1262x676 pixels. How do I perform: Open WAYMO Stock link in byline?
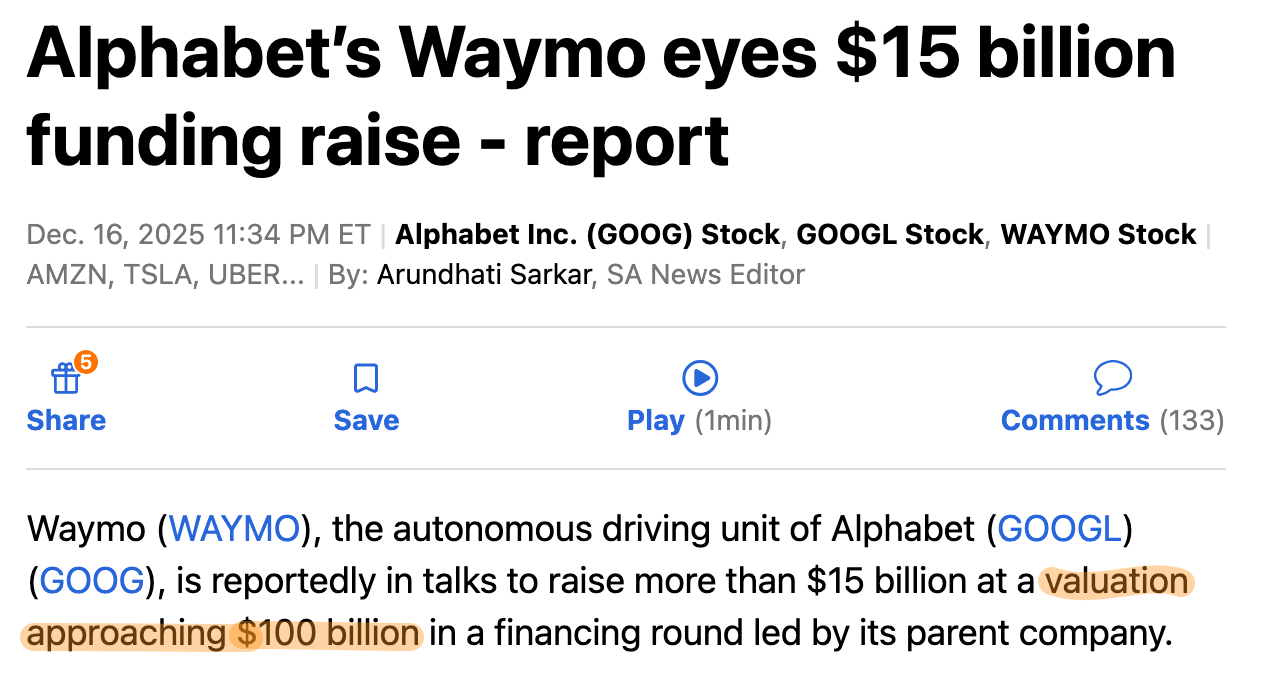(1098, 235)
